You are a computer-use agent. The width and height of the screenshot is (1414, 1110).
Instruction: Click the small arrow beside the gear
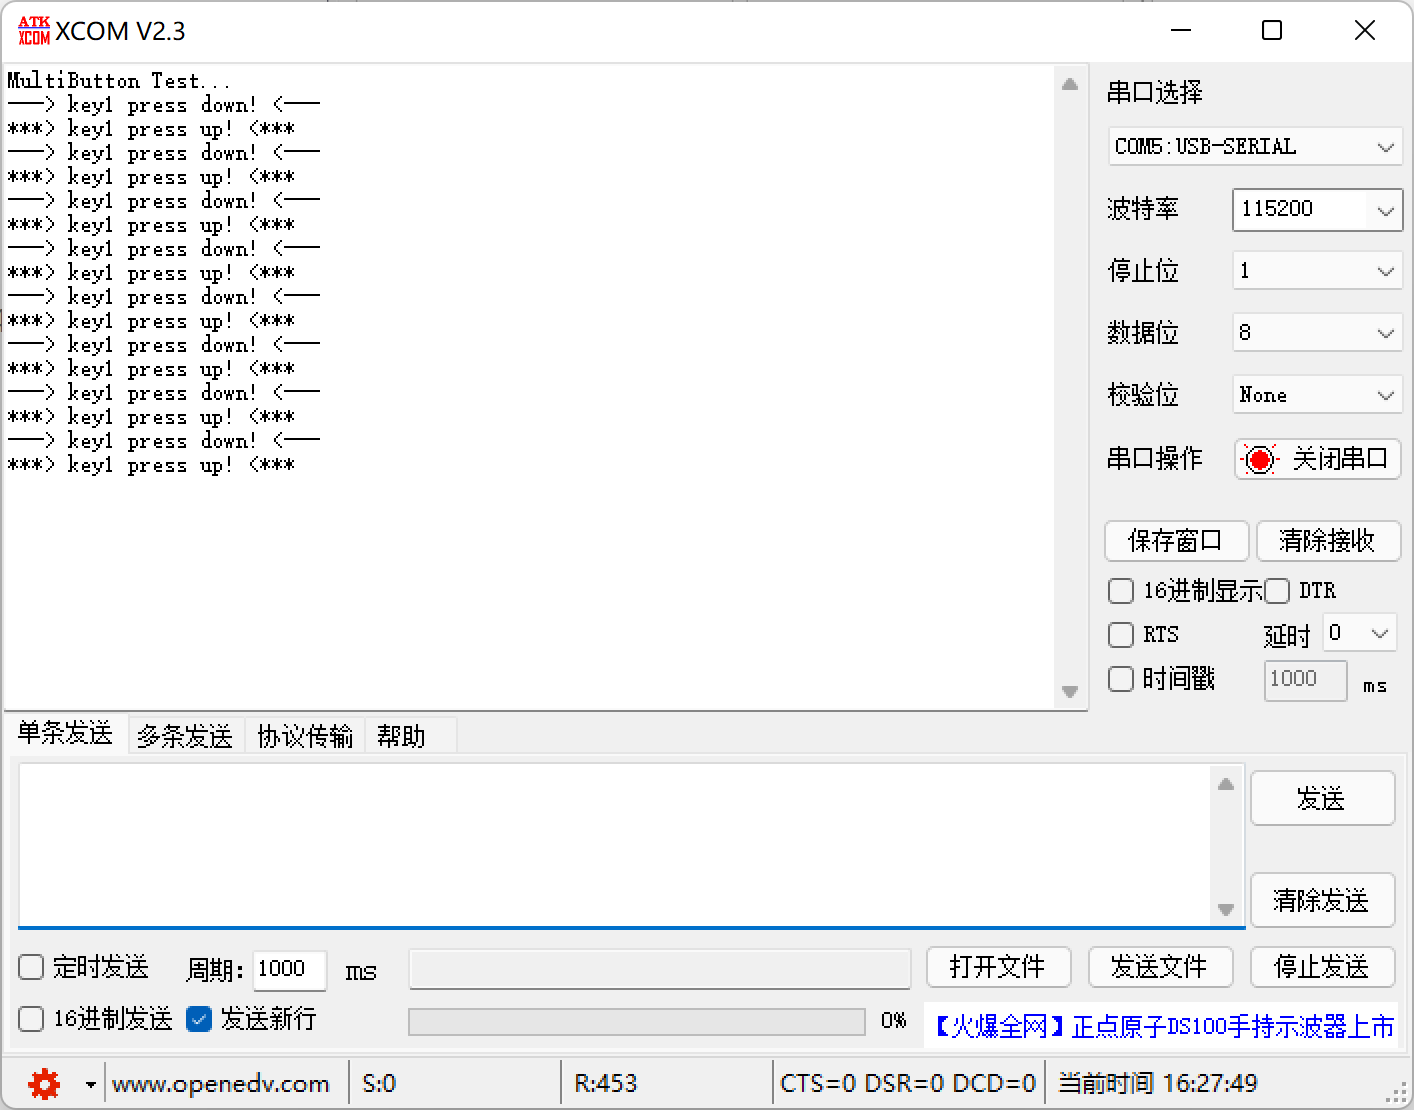tap(90, 1084)
